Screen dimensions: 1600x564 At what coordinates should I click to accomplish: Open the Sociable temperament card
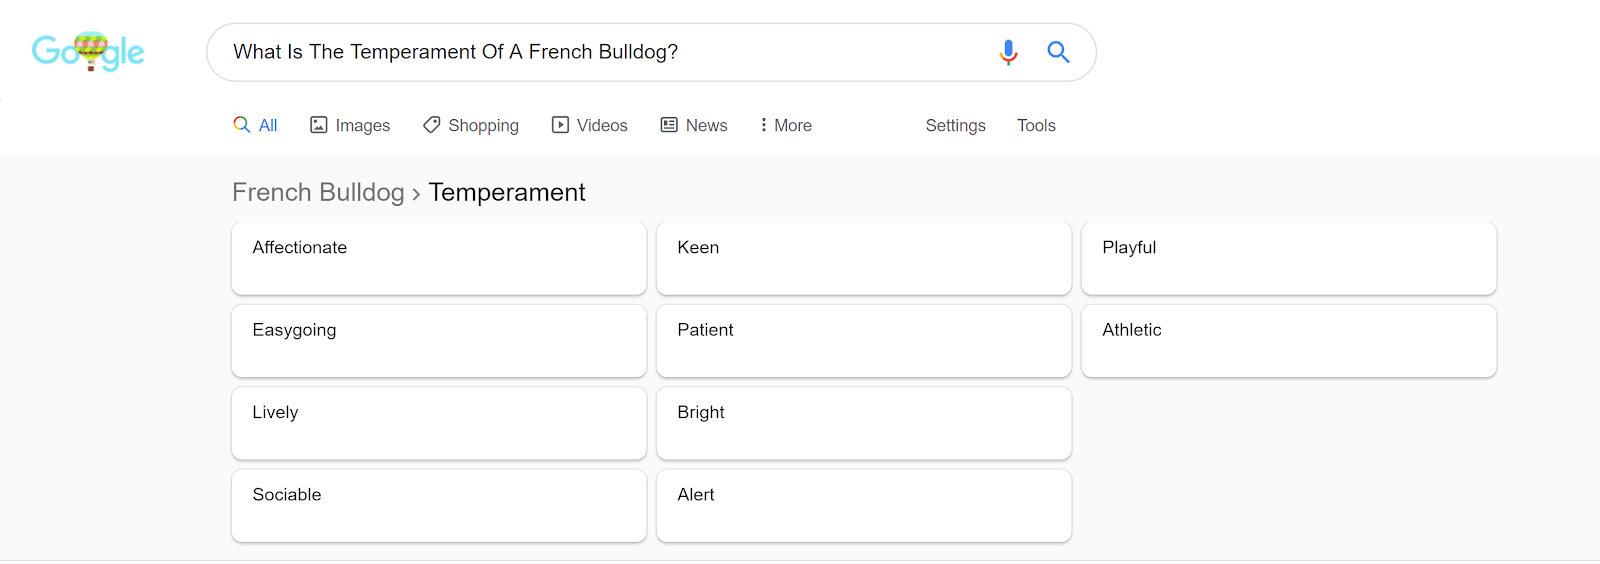(x=439, y=506)
